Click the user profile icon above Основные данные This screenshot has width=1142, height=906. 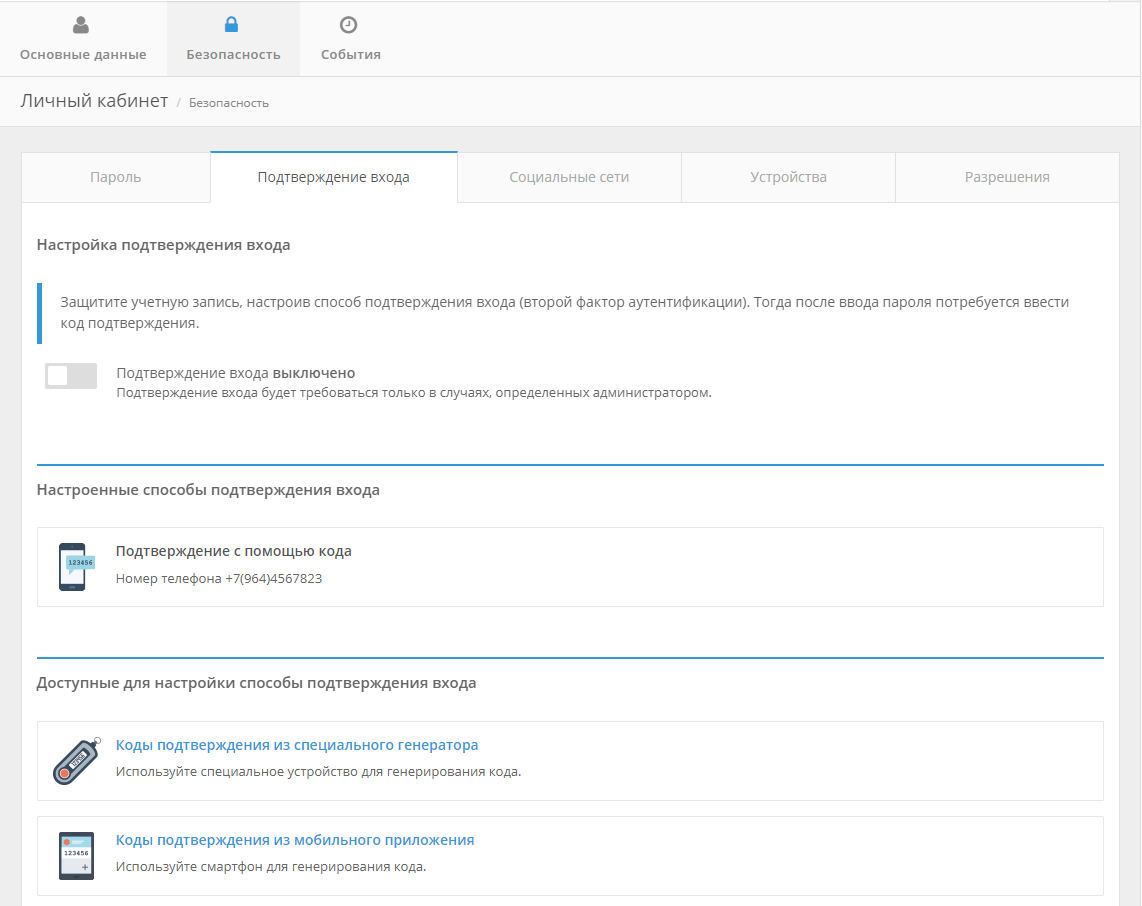pyautogui.click(x=81, y=25)
